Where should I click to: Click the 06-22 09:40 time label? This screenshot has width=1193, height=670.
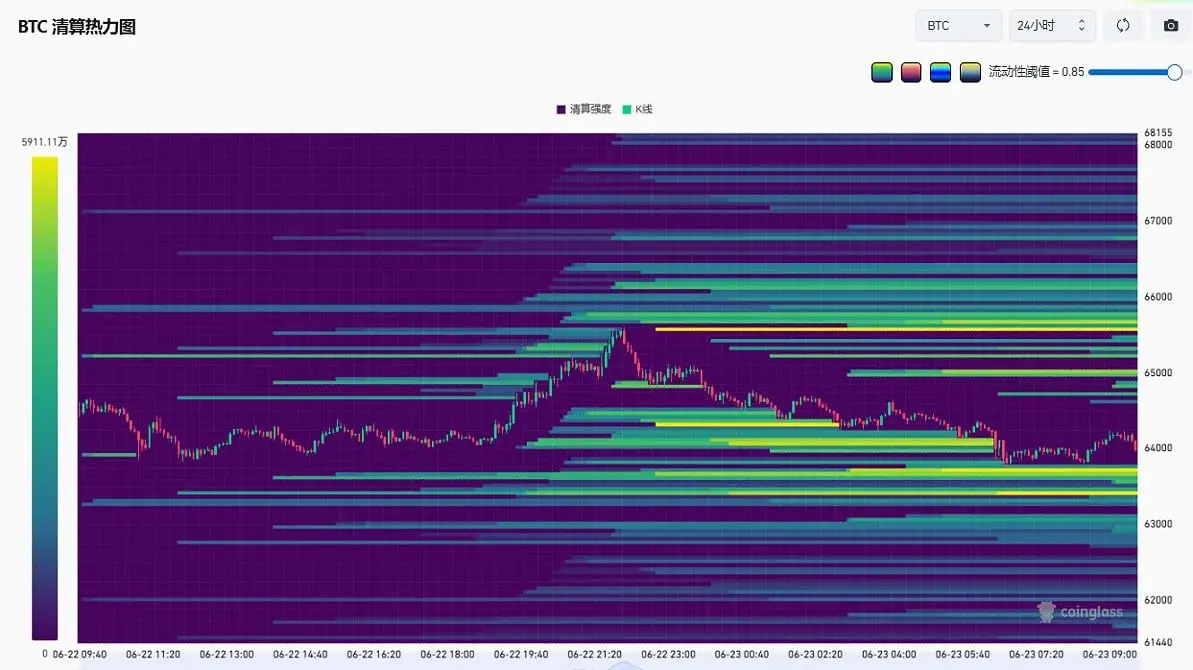tap(79, 655)
